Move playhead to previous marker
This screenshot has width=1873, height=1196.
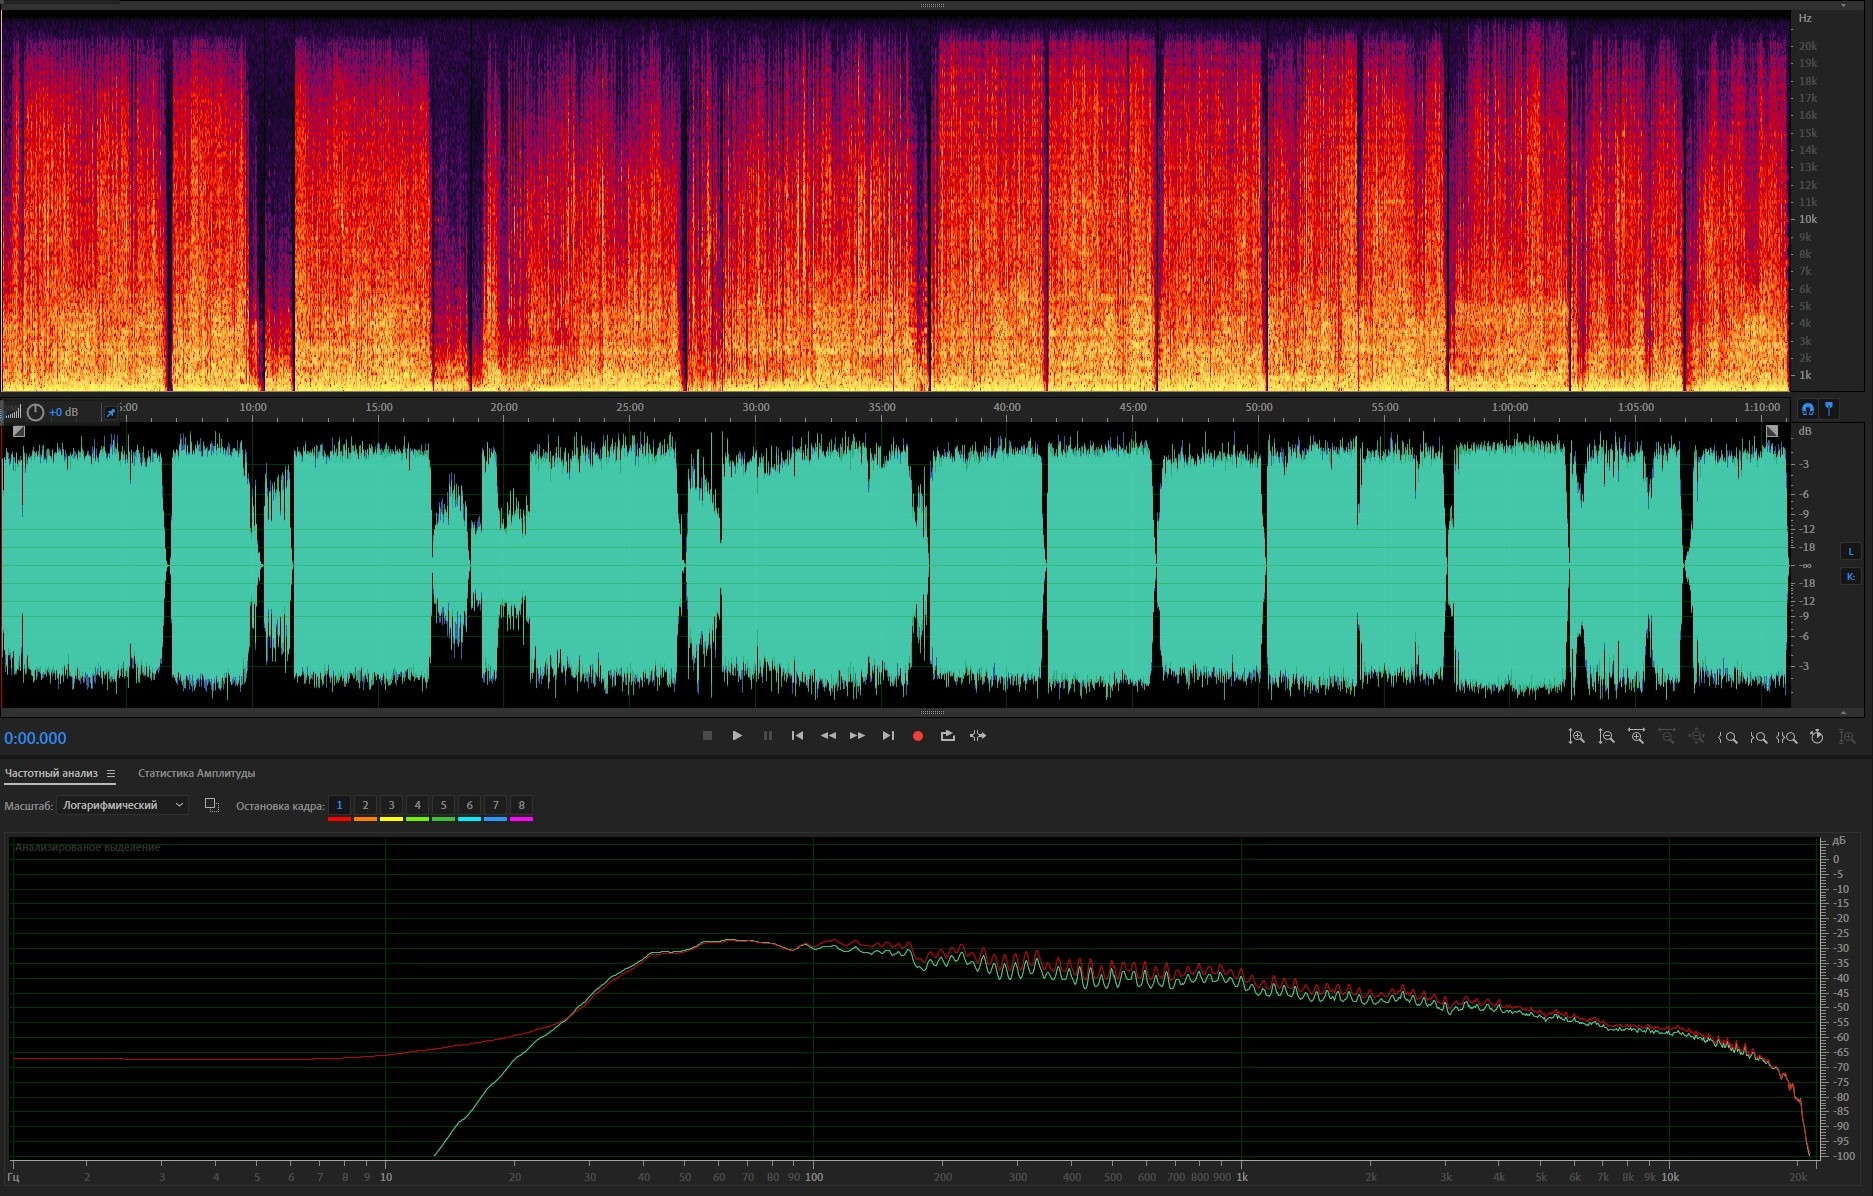(x=797, y=736)
